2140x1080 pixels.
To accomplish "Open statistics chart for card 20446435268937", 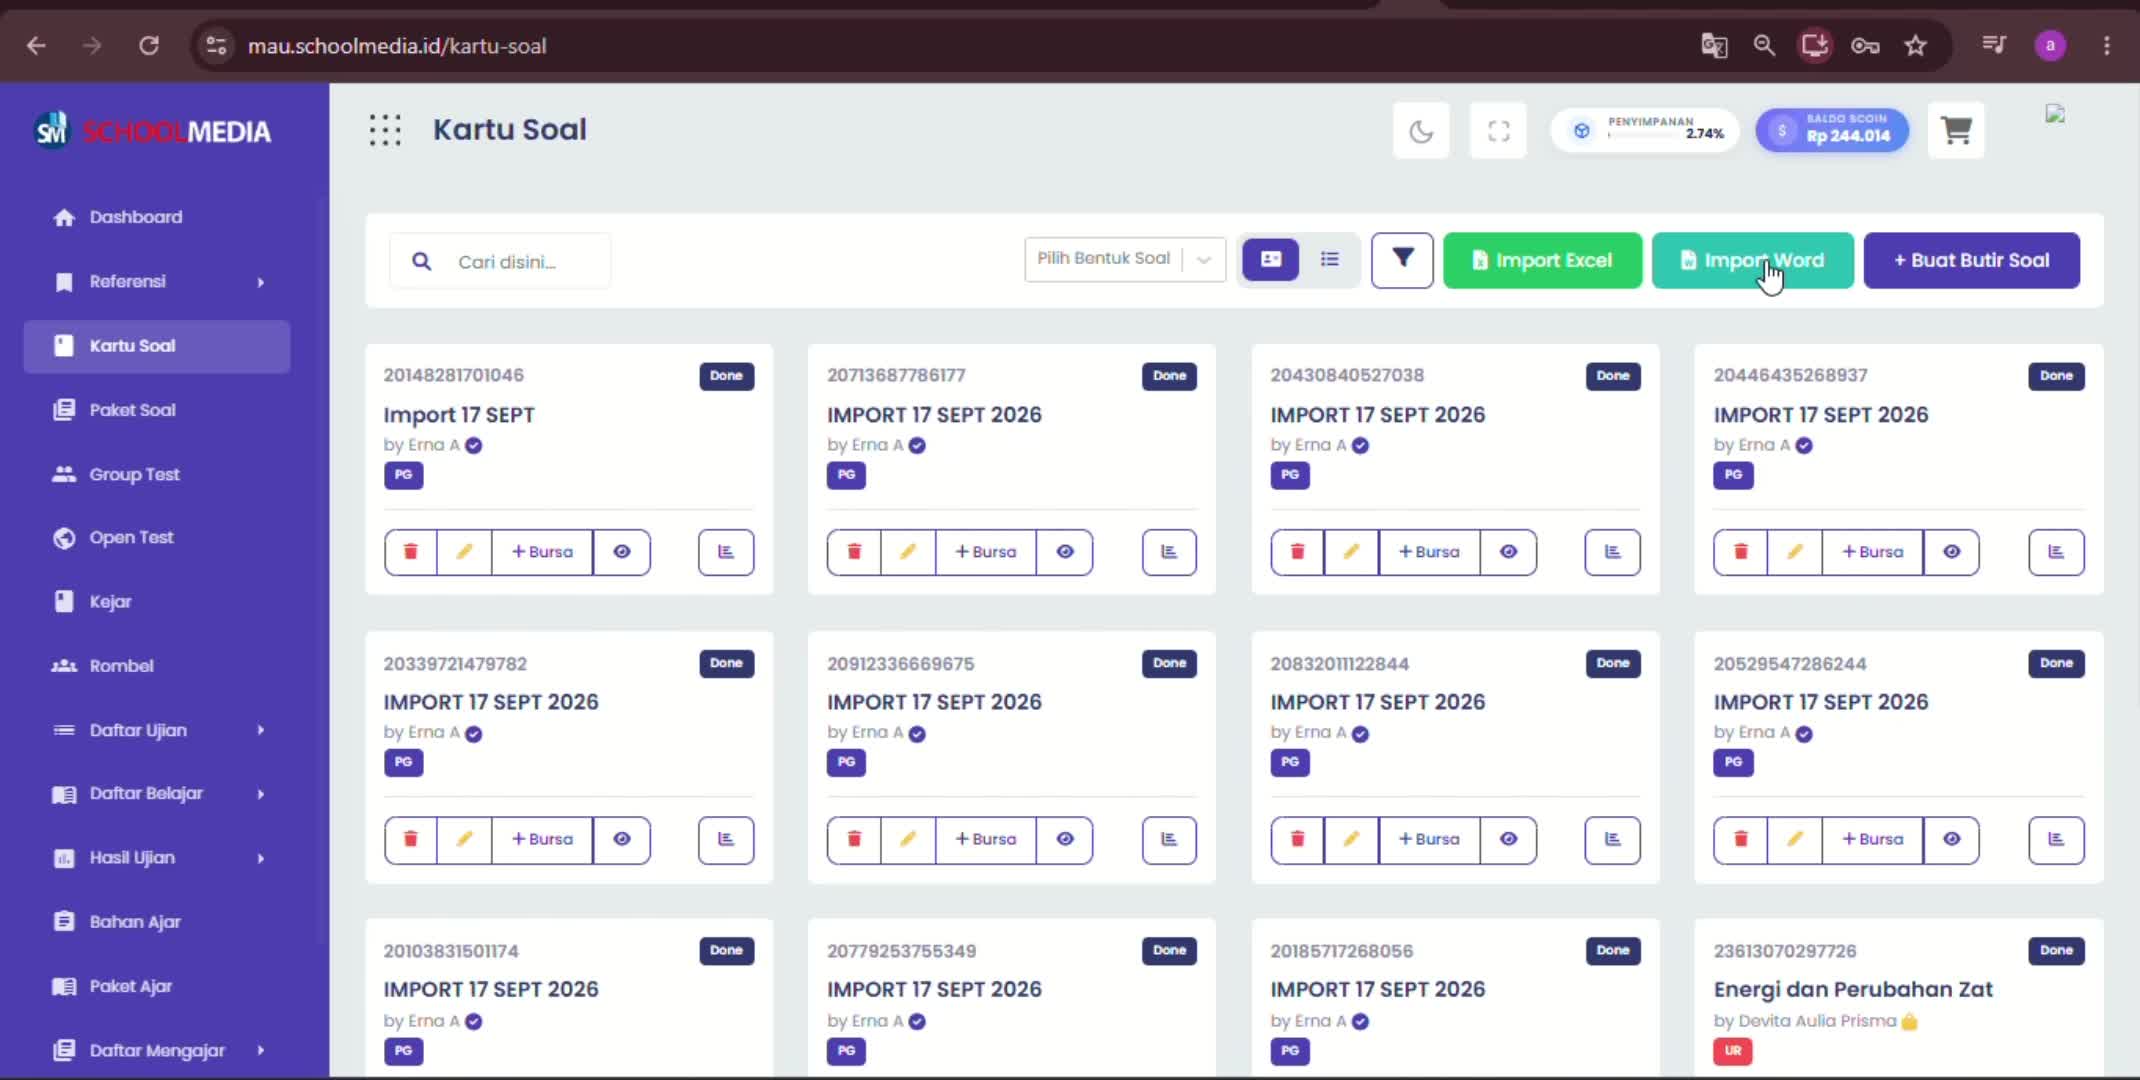I will click(x=2056, y=552).
